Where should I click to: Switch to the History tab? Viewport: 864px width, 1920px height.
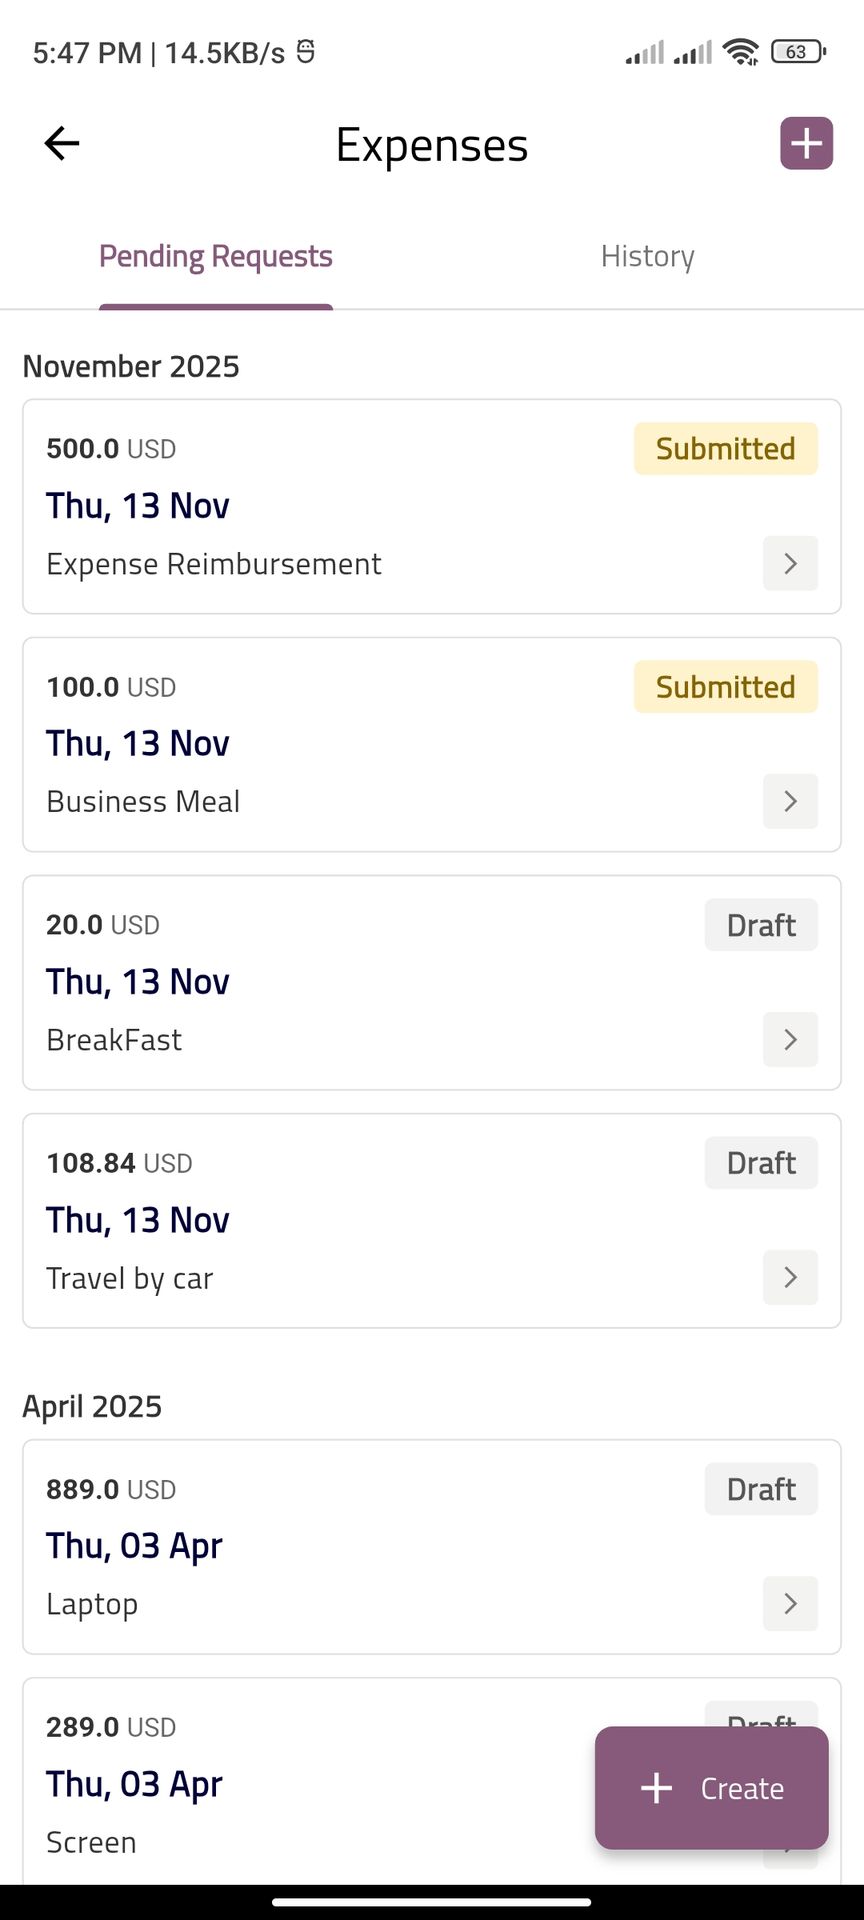tap(647, 257)
